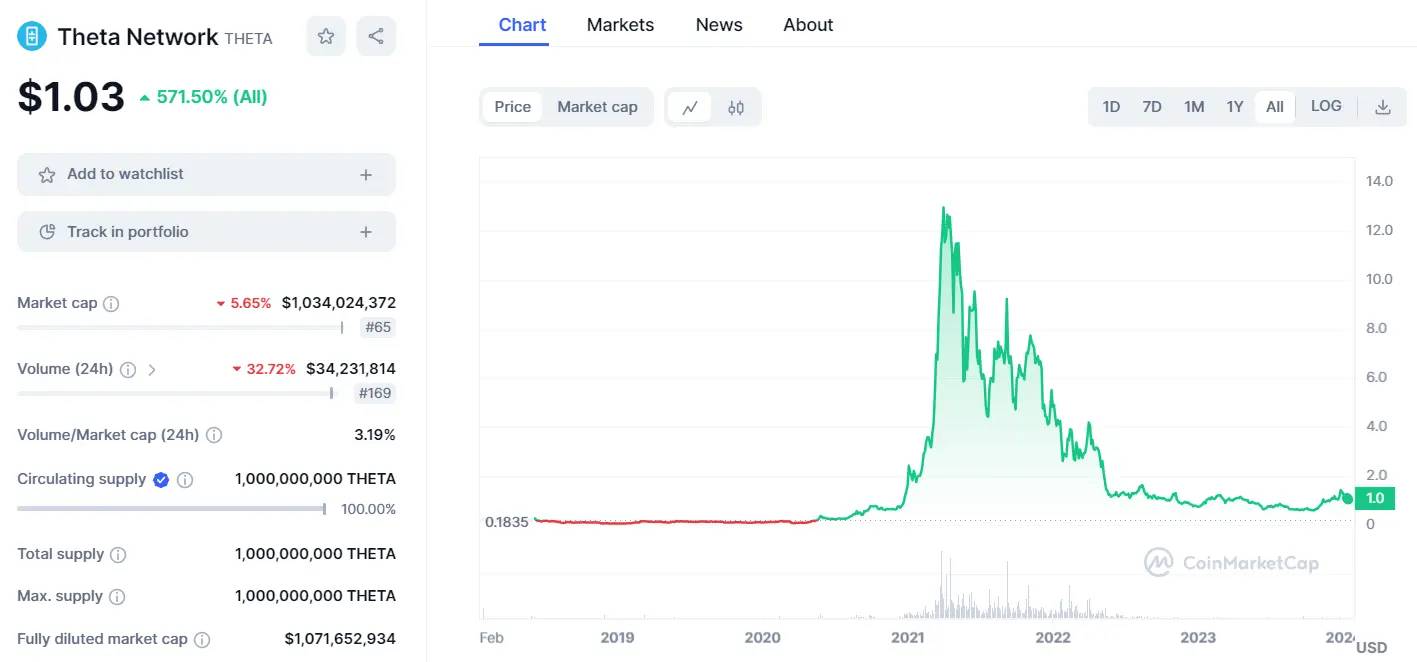
Task: Click the 5.65% market cap change
Action: click(244, 303)
